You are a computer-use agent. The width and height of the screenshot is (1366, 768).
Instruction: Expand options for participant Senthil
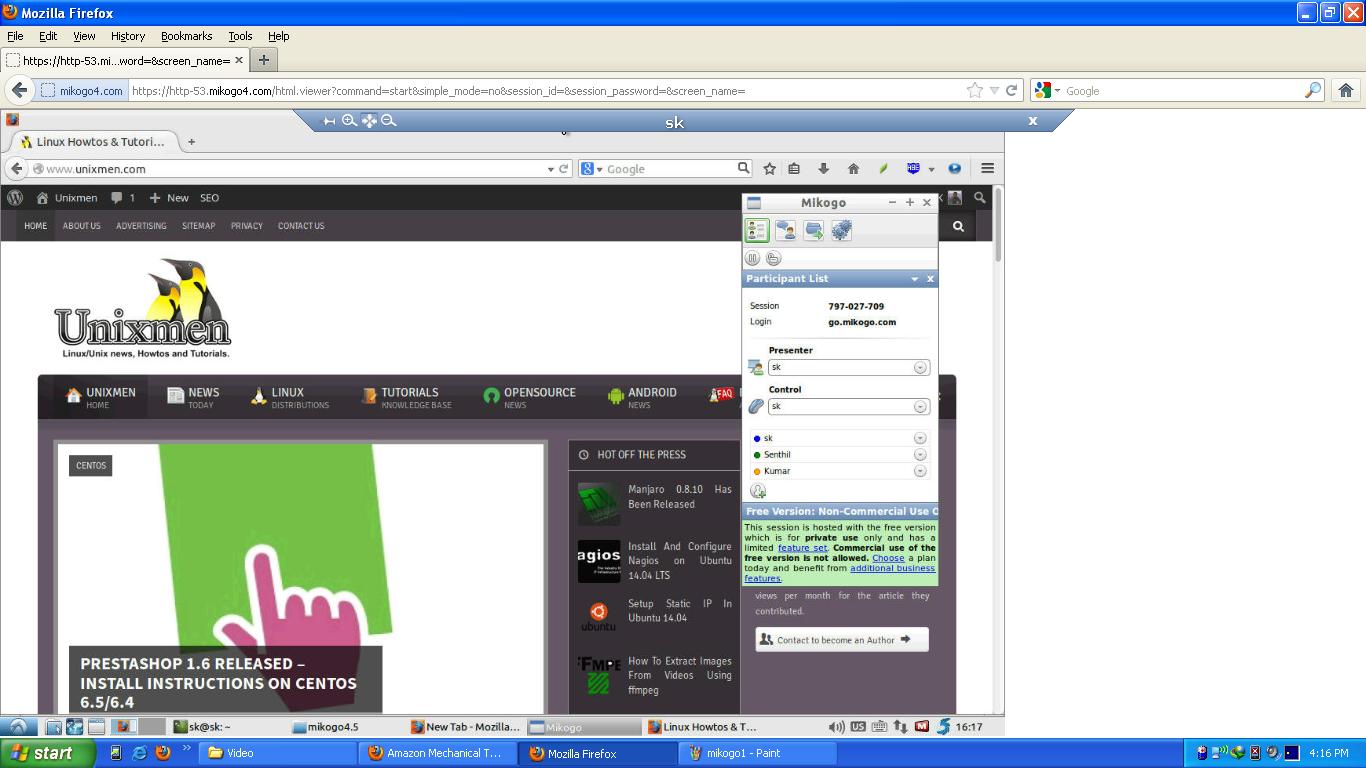click(x=920, y=454)
